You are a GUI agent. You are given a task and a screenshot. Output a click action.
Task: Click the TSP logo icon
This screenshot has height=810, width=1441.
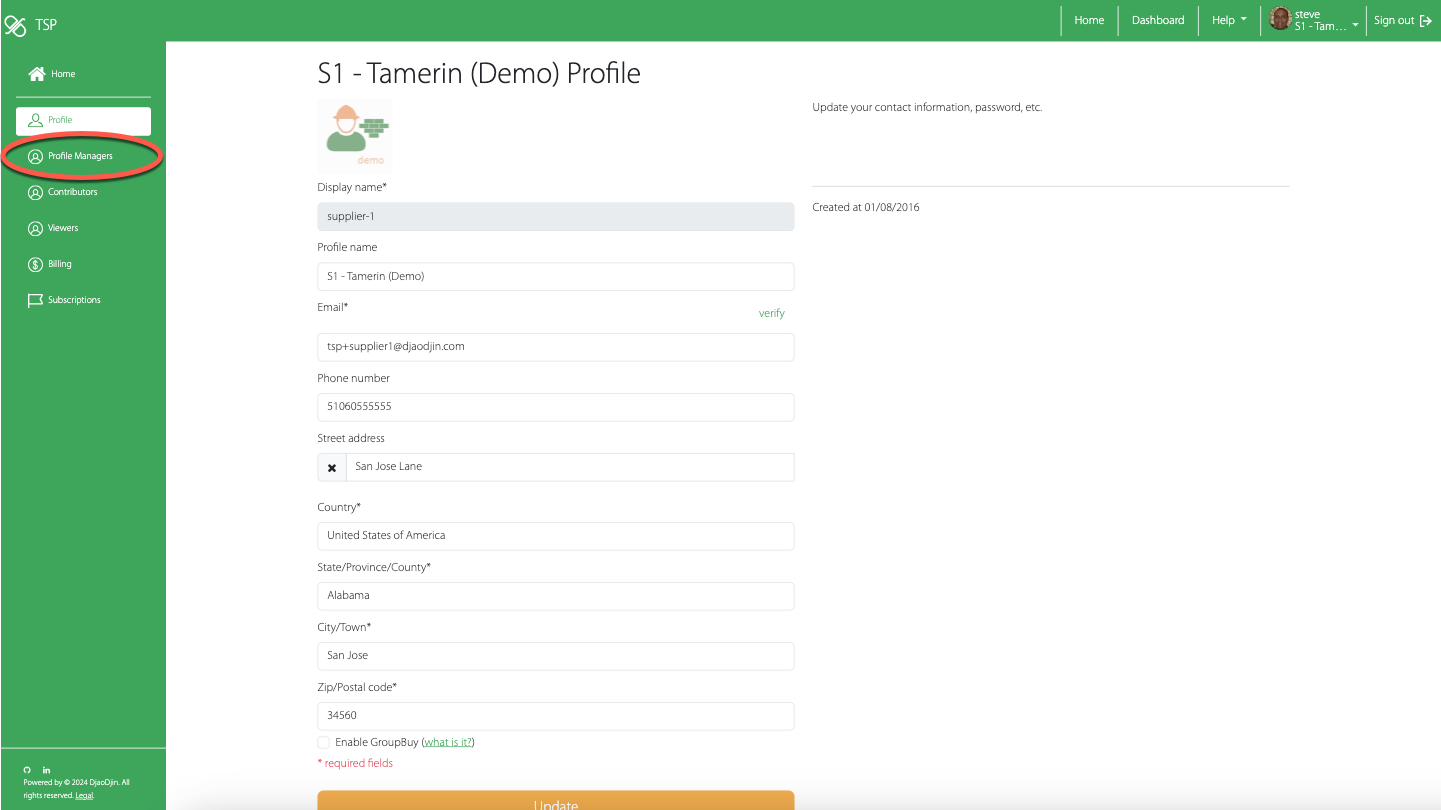(15, 25)
